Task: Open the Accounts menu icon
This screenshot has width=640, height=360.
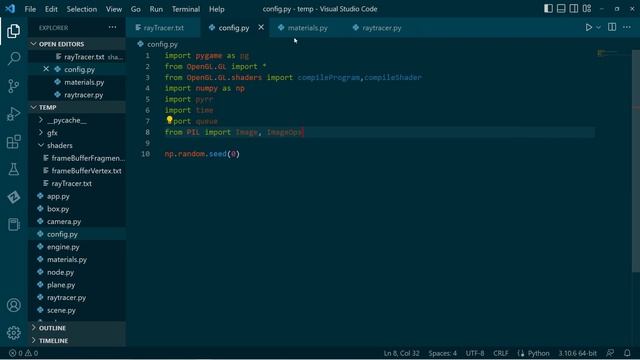Action: tap(13, 305)
